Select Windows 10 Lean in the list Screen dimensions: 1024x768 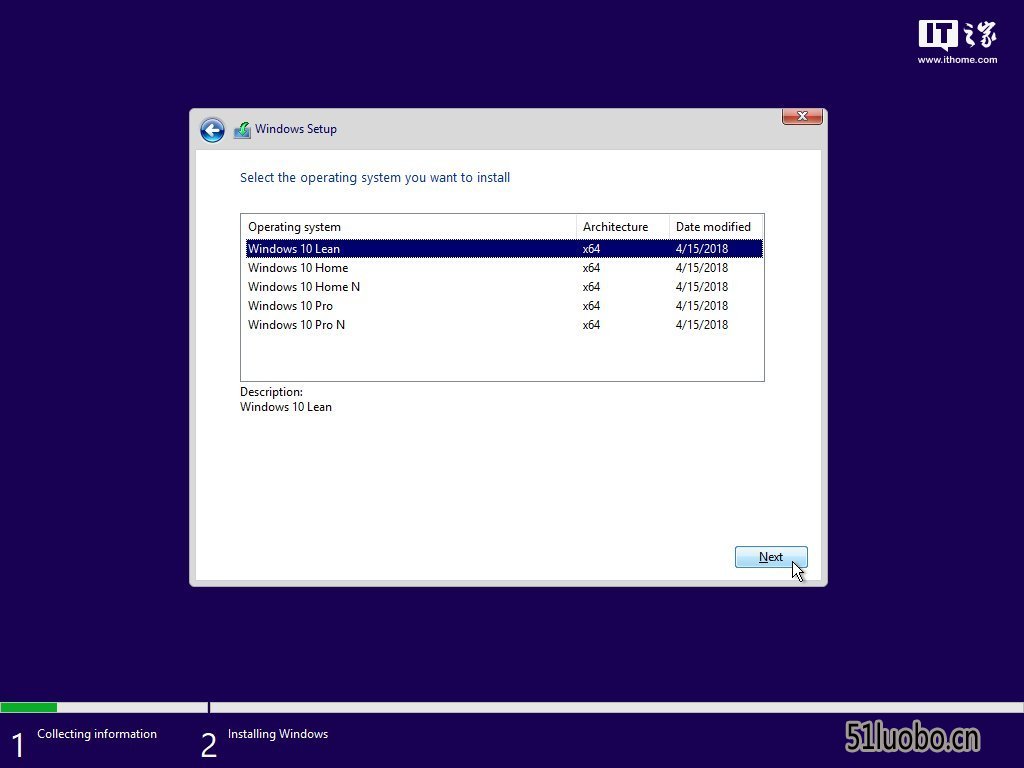click(504, 249)
